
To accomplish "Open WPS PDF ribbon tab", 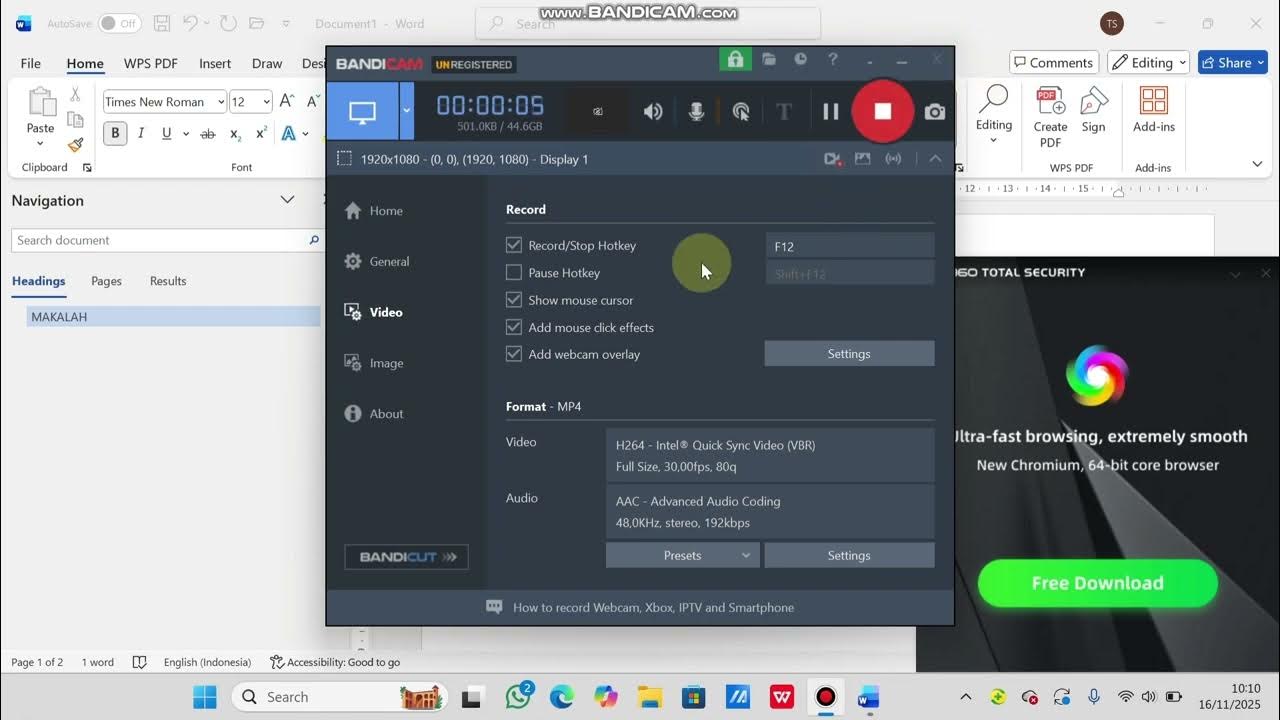I will click(151, 63).
